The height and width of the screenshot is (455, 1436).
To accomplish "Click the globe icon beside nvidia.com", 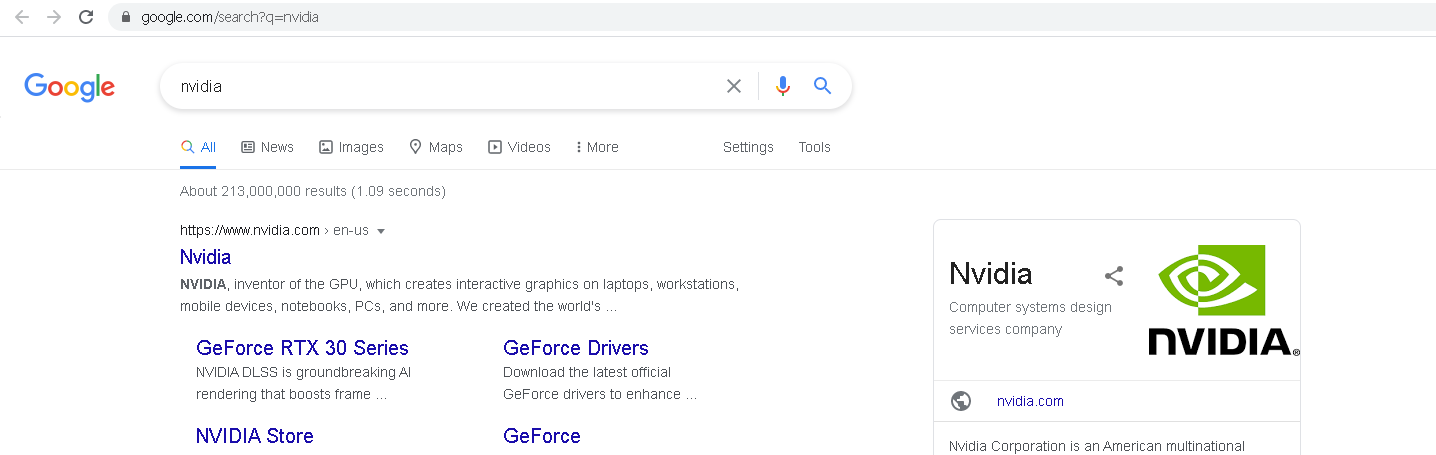I will (961, 401).
